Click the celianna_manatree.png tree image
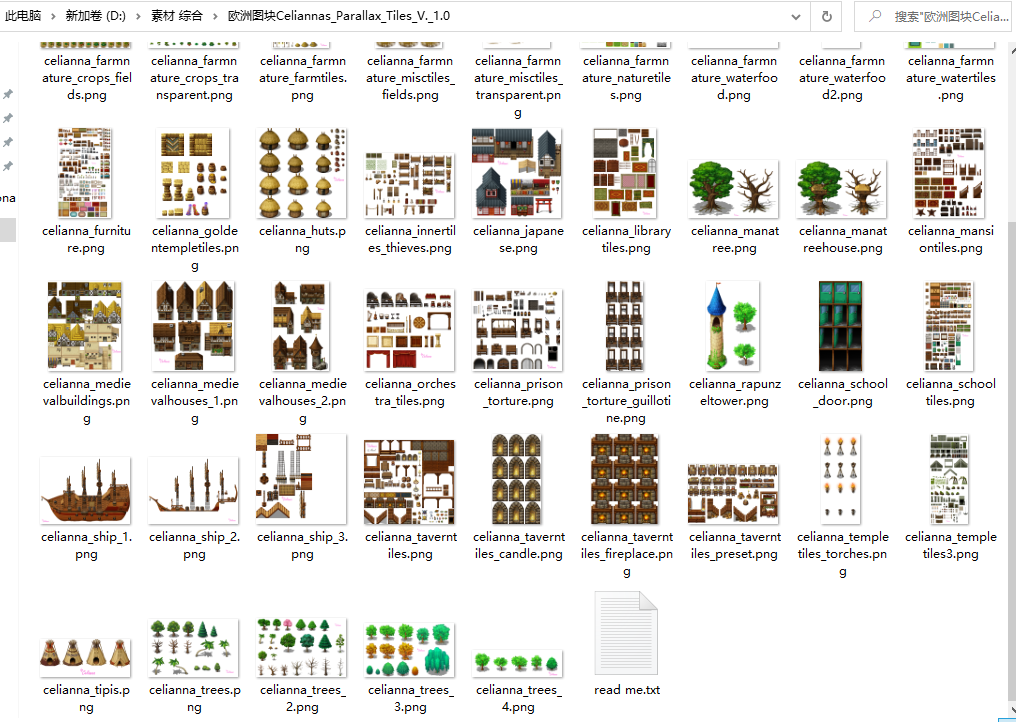 click(x=733, y=189)
